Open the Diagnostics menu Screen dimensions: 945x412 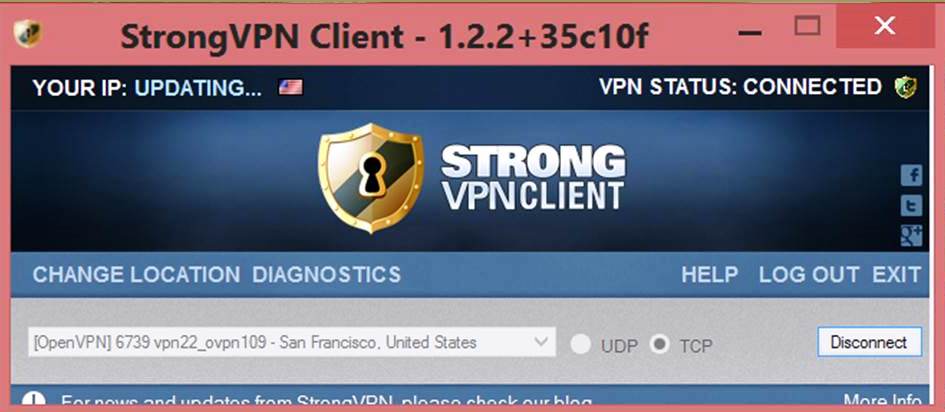[326, 275]
